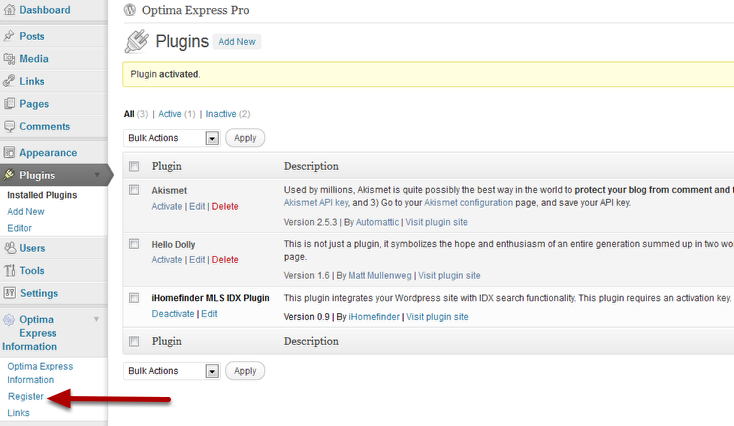Open the Pages menu
734x426 pixels.
coord(34,104)
